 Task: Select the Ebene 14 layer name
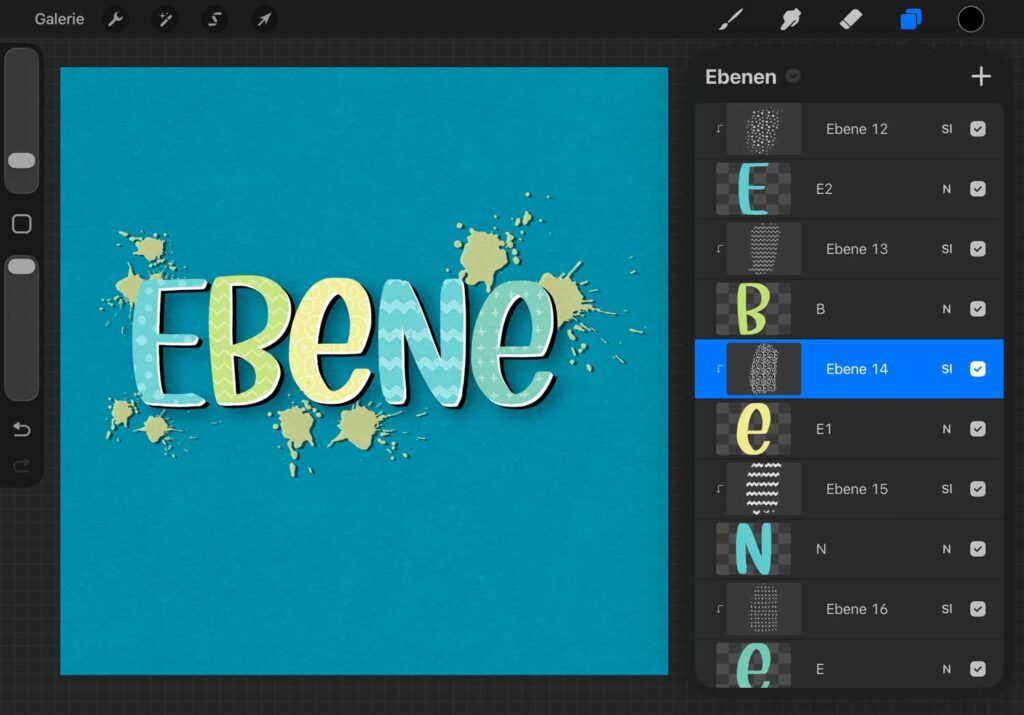[857, 370]
